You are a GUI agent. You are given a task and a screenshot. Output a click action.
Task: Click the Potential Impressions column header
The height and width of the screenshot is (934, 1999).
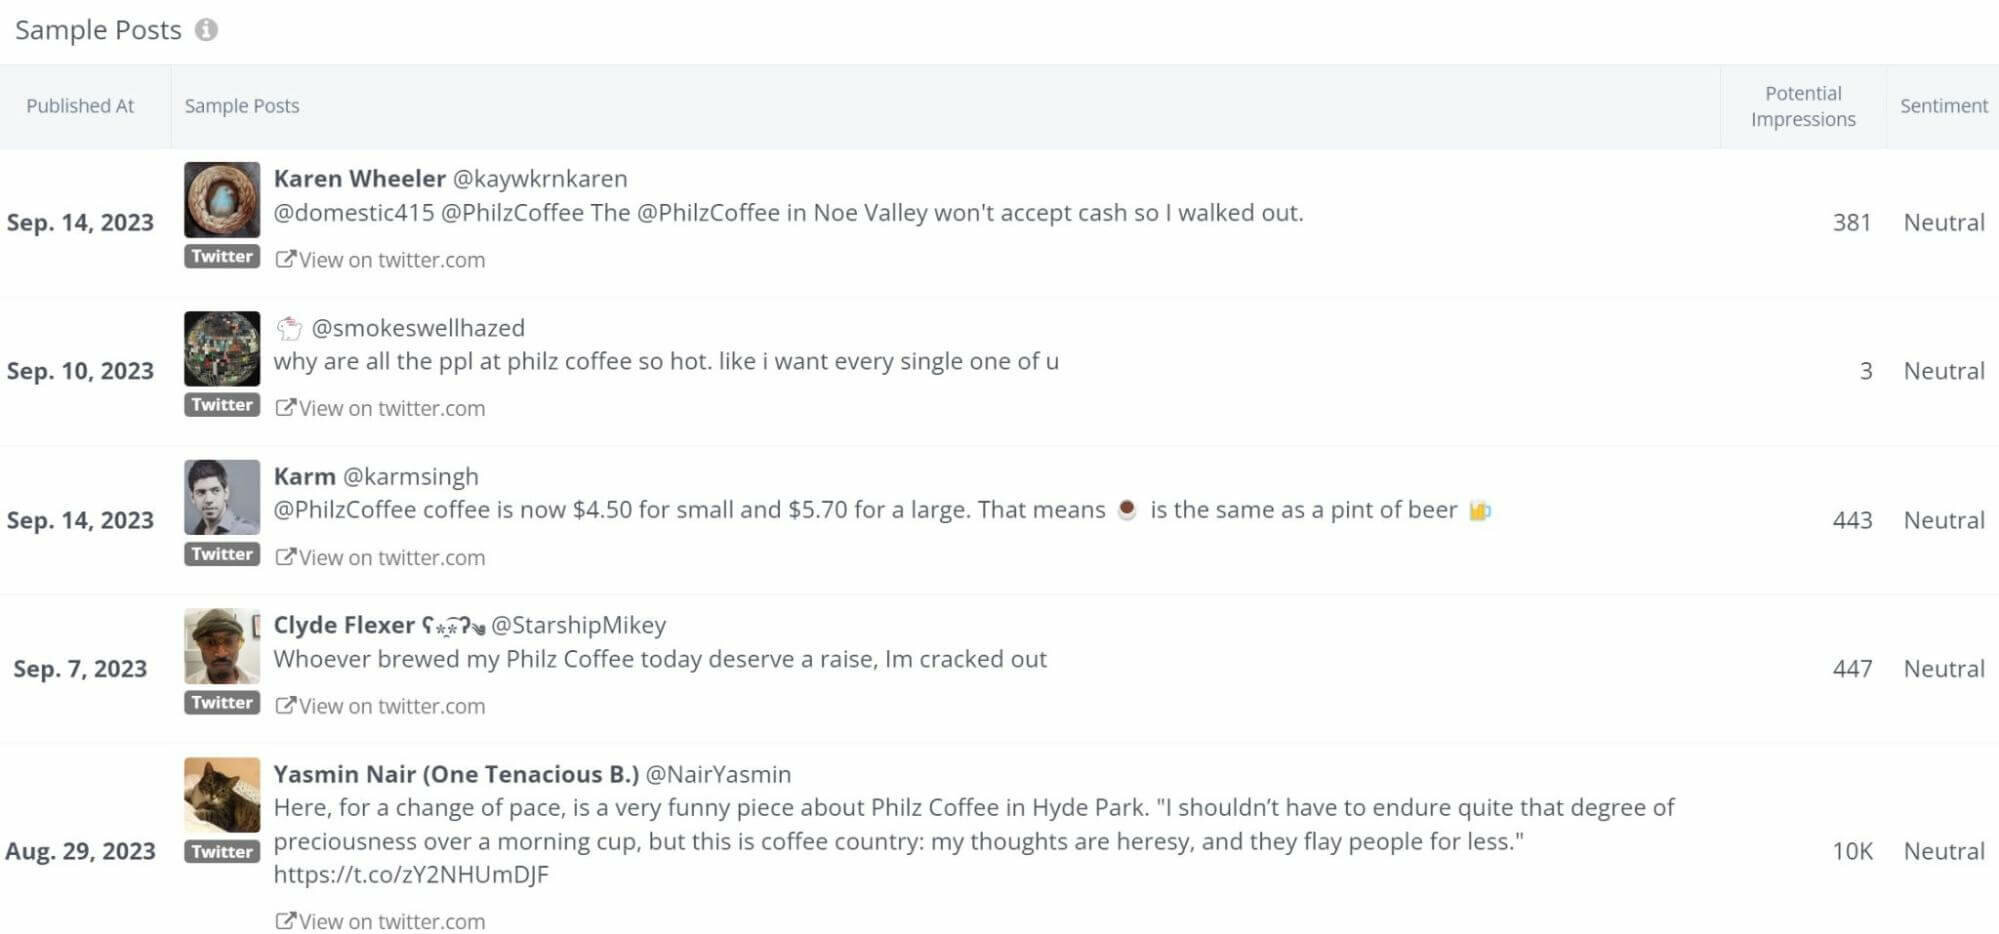1802,106
